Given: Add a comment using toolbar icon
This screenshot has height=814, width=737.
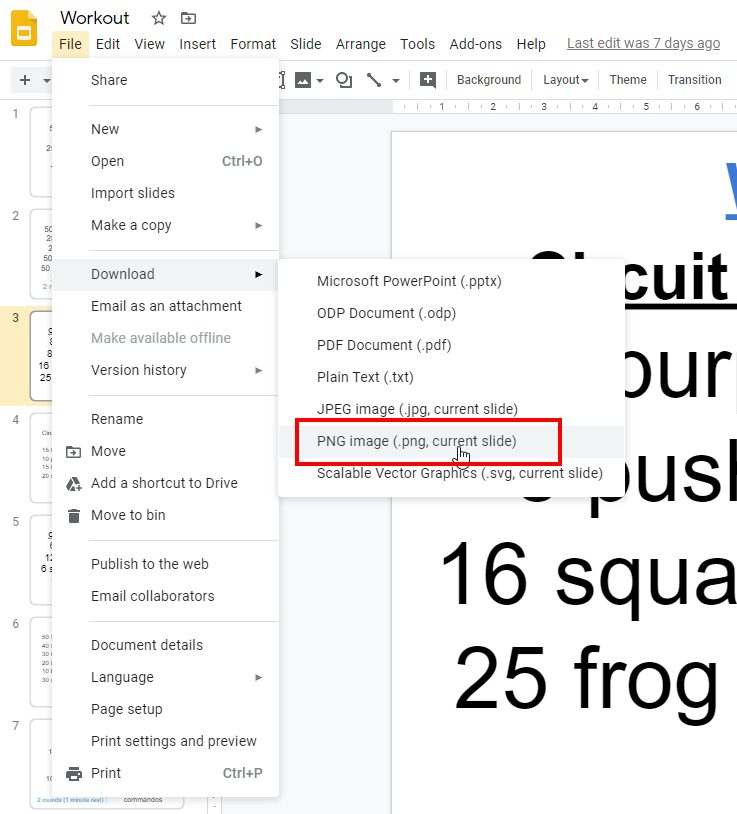Looking at the screenshot, I should point(428,80).
